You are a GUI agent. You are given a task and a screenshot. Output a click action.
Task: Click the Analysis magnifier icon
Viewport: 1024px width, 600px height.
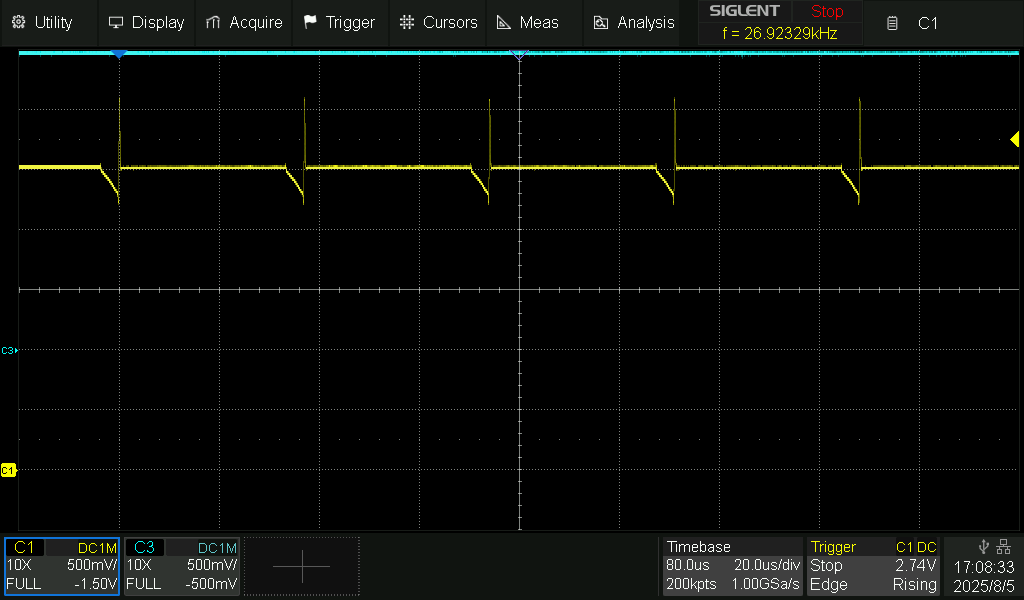tap(599, 21)
